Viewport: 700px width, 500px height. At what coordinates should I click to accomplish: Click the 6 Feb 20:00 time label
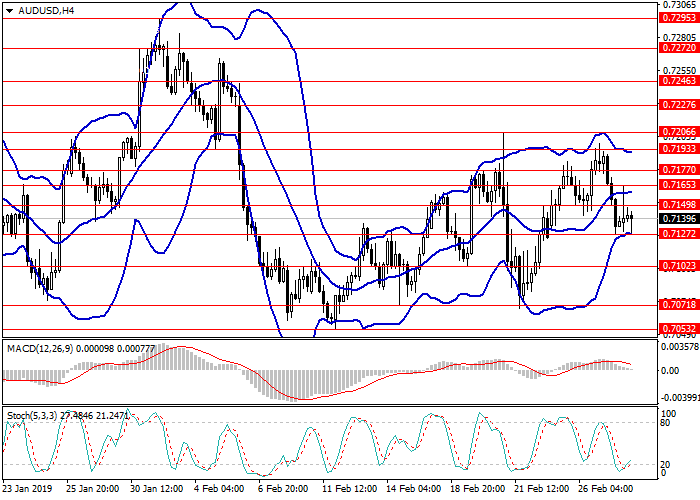point(284,489)
